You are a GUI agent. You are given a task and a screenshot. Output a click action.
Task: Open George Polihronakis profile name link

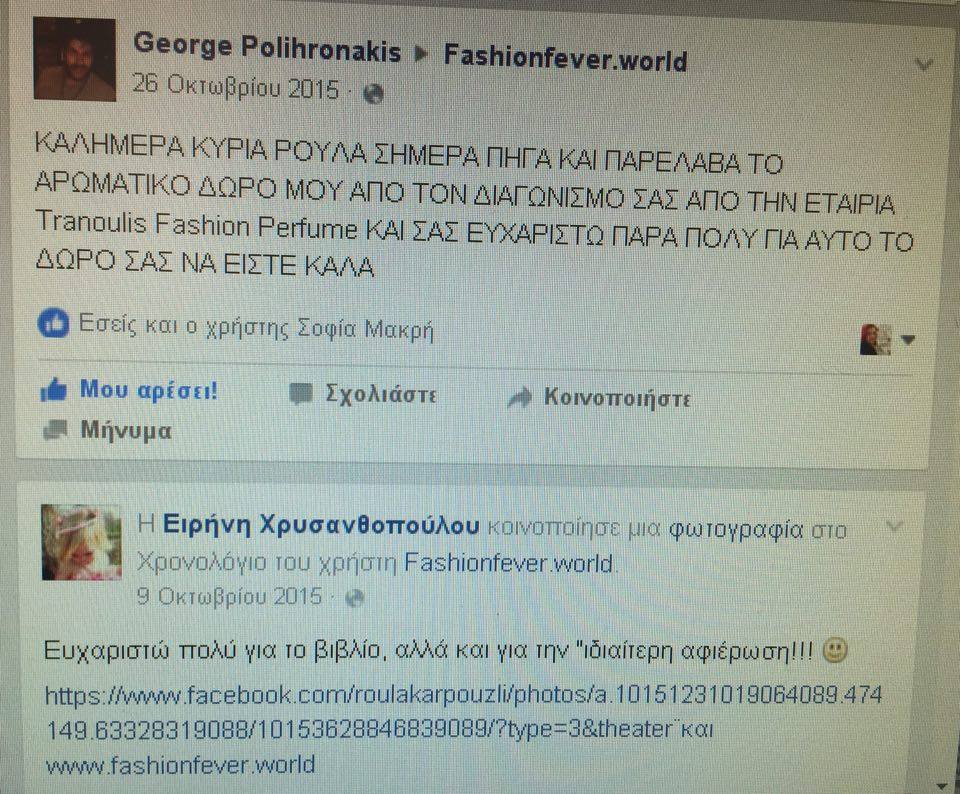267,48
